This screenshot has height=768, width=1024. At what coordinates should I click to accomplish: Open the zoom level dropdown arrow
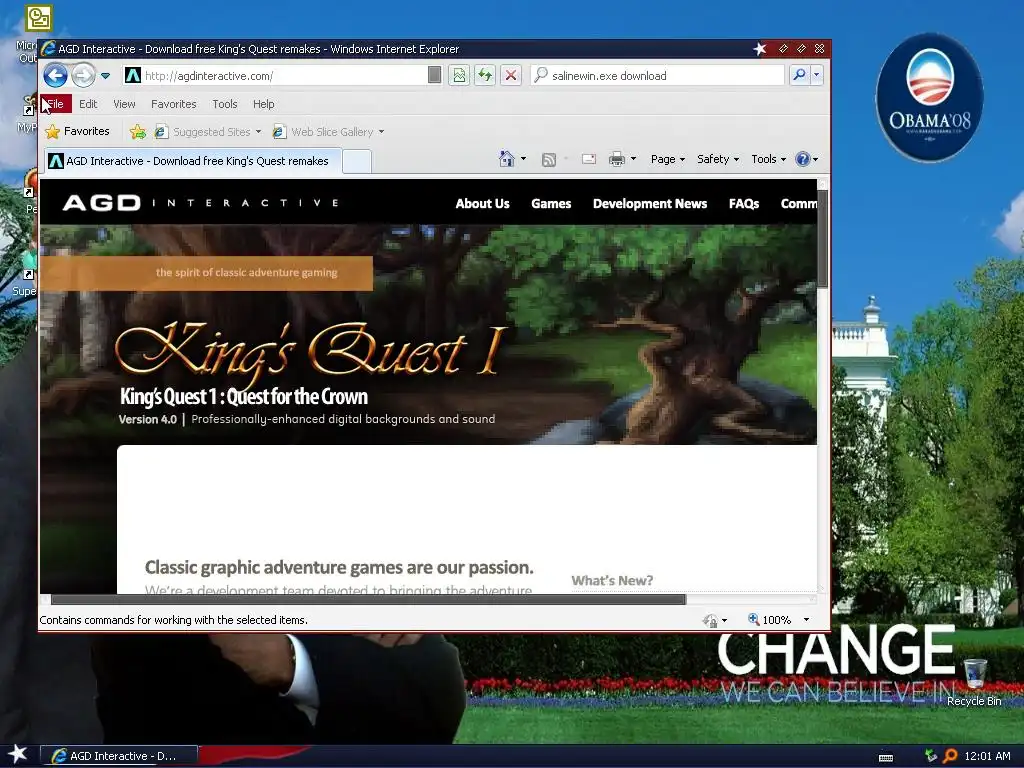[807, 620]
